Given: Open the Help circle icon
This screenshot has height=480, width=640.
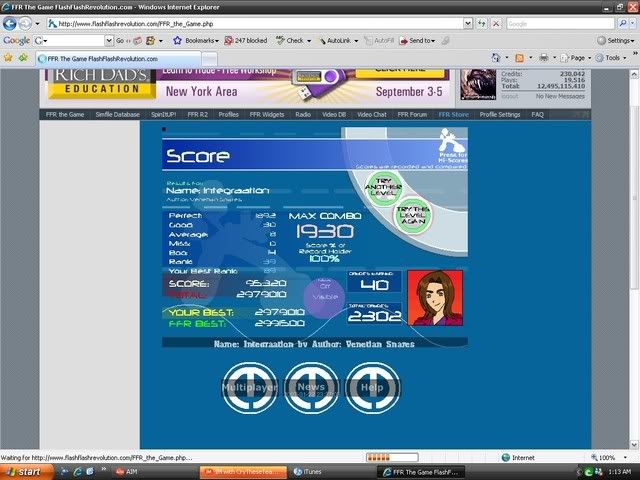Looking at the screenshot, I should (x=372, y=385).
